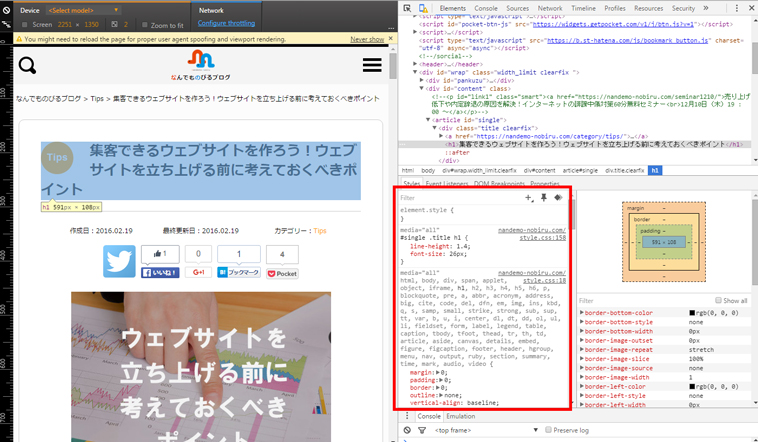Collapse the div id="wrap" node
This screenshot has height=442, width=758.
415,72
